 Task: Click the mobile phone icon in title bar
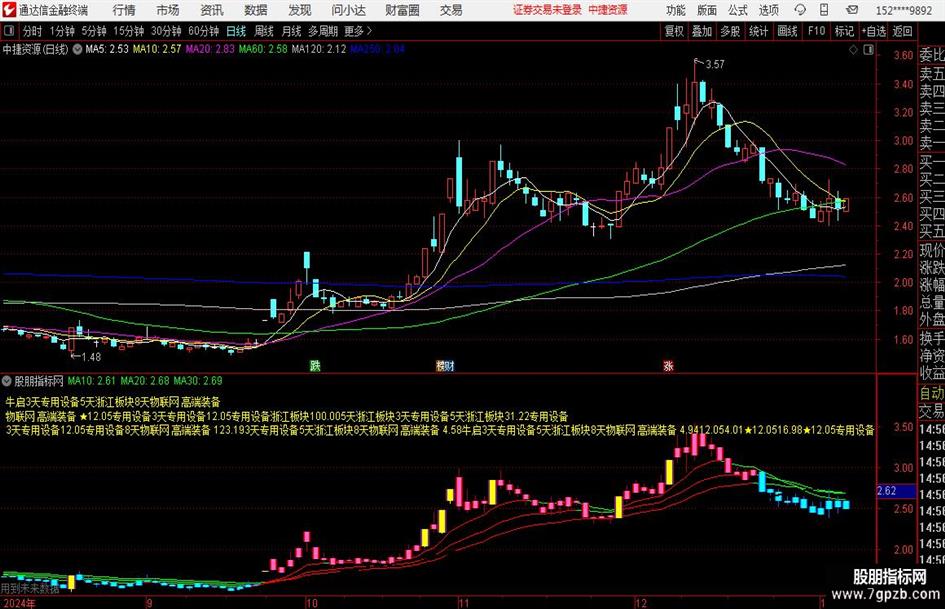coord(824,10)
